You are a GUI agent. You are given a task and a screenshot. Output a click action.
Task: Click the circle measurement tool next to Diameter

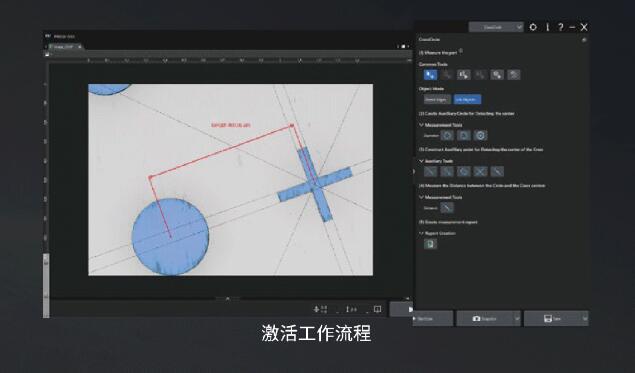point(447,135)
